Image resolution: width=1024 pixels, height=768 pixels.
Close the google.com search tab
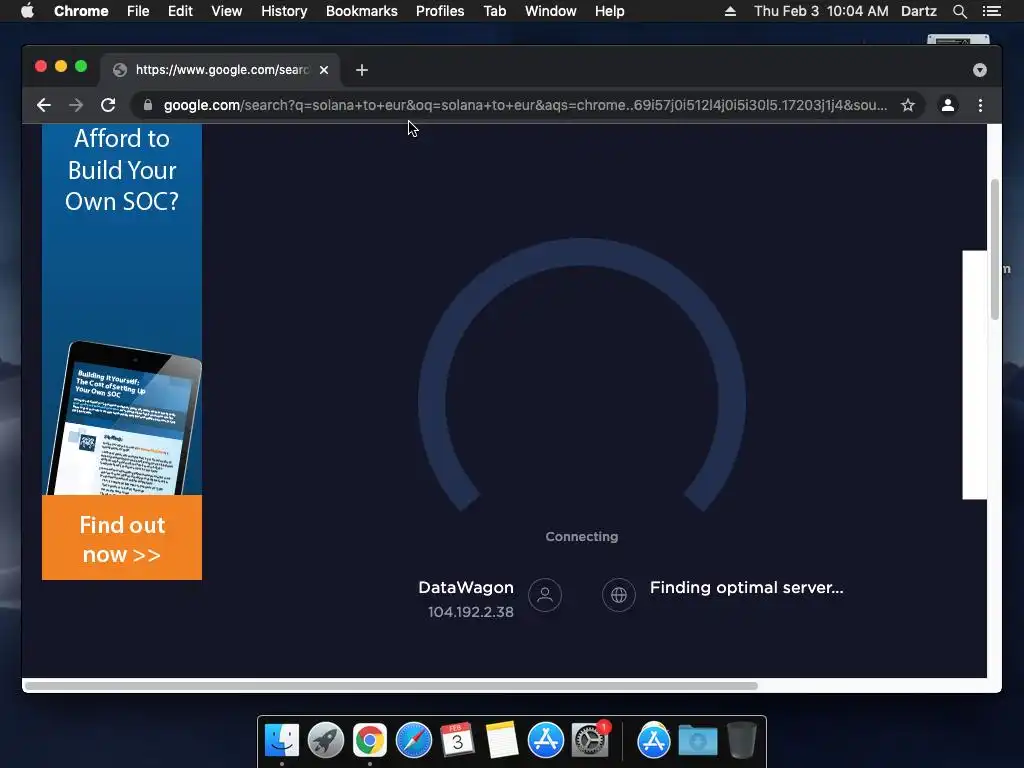324,70
